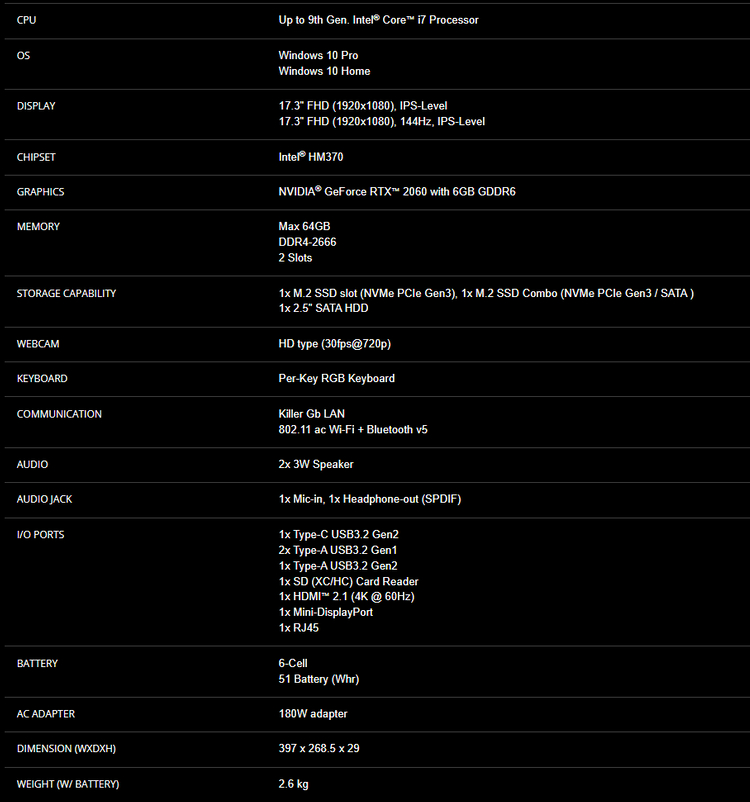Click the 2x 3W Speaker value

click(x=315, y=464)
